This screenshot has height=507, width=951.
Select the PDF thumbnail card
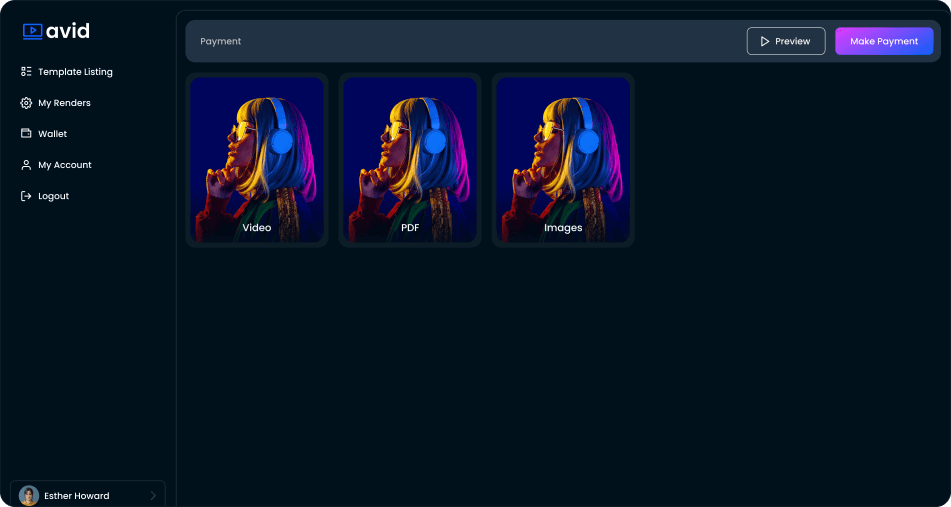pyautogui.click(x=410, y=160)
